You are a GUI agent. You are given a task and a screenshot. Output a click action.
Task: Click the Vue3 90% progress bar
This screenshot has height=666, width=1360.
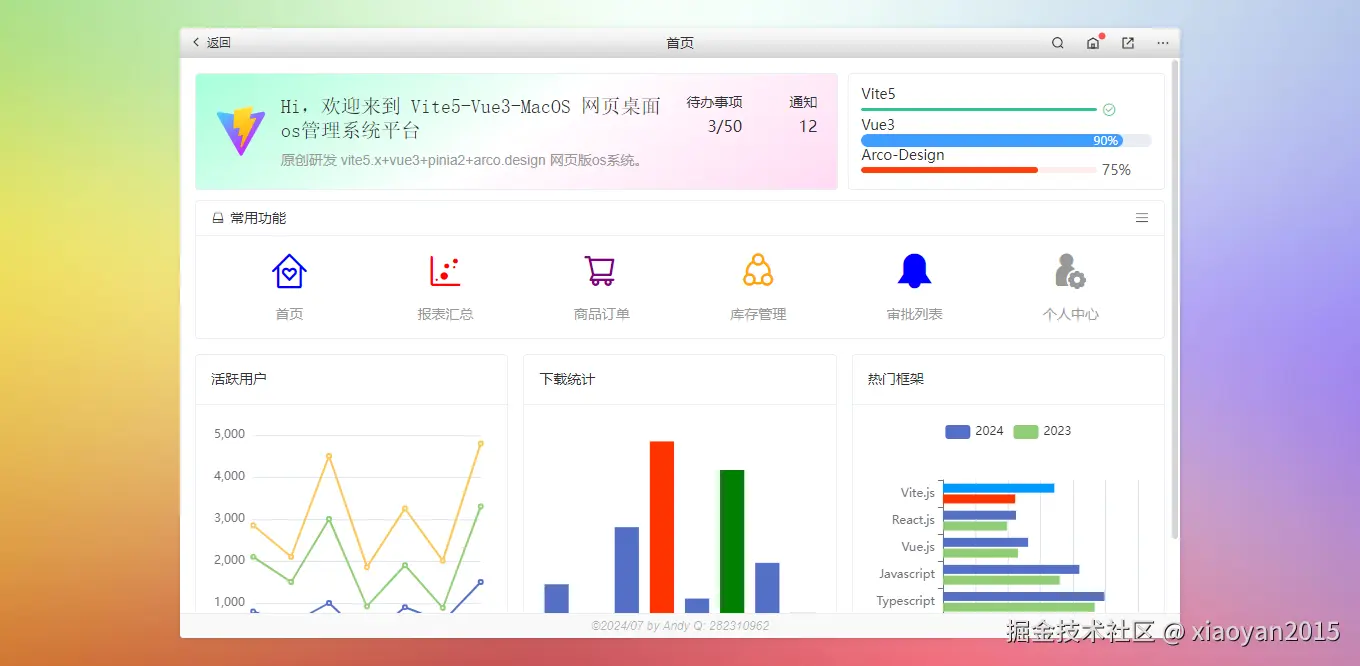pos(1006,141)
